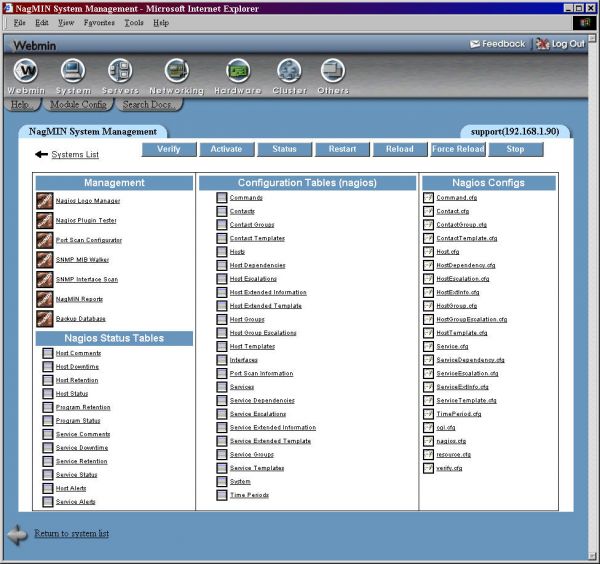
Task: Open the Host Groups configuration link
Action: point(247,319)
